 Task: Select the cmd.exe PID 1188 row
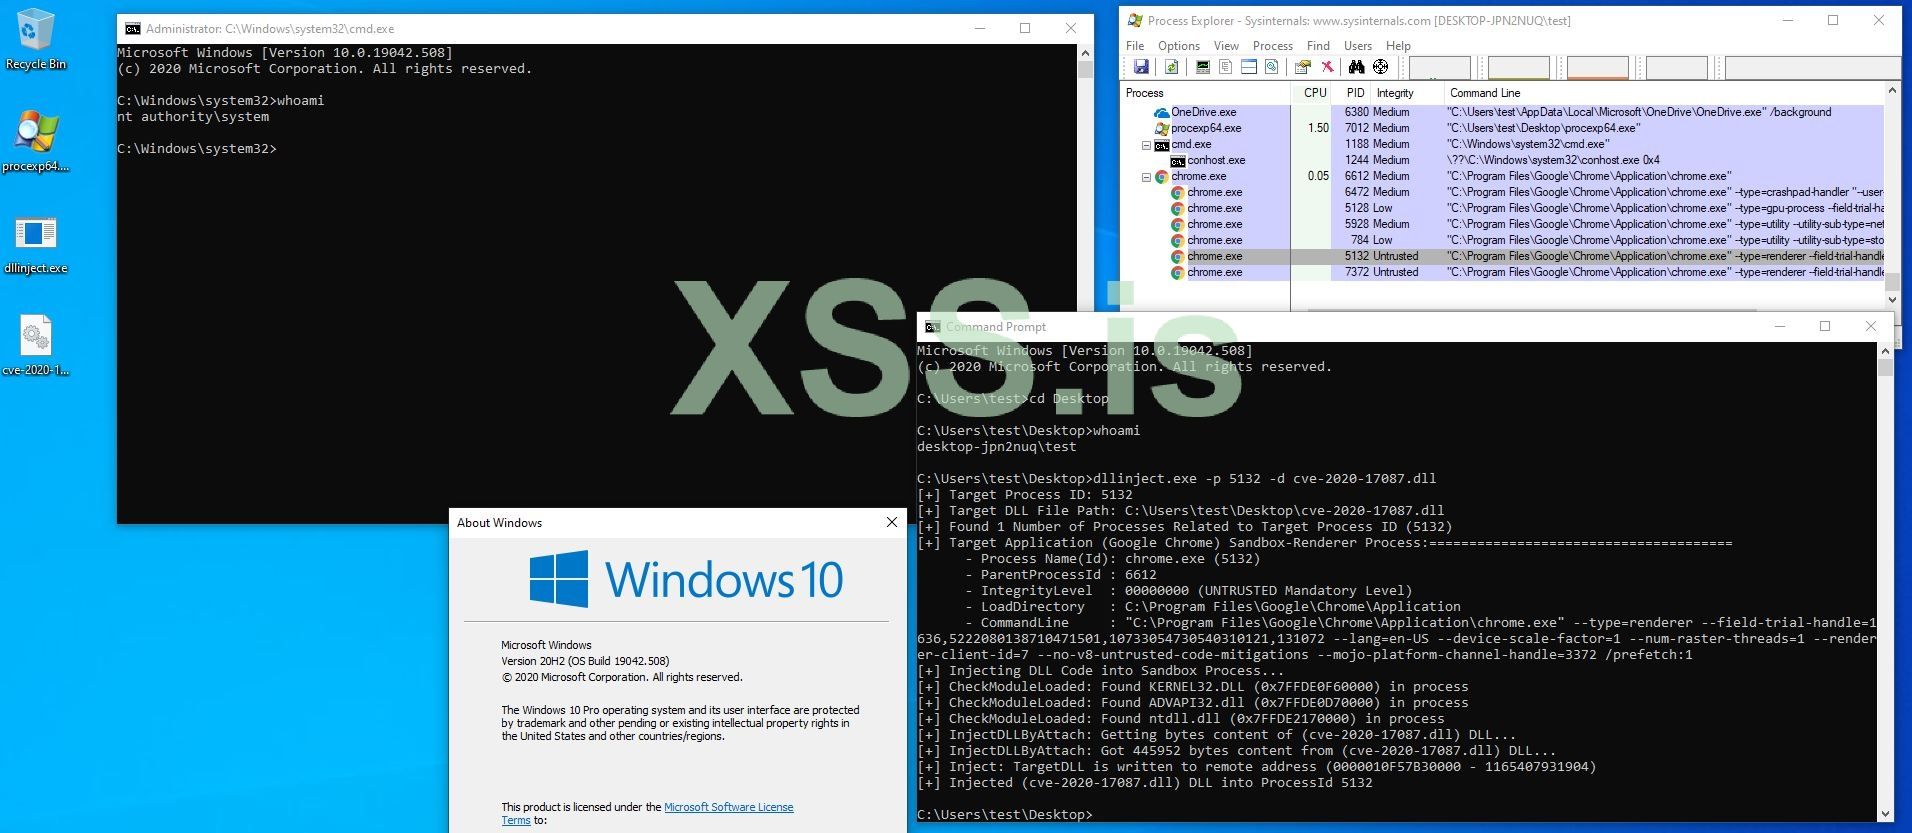[x=1503, y=144]
